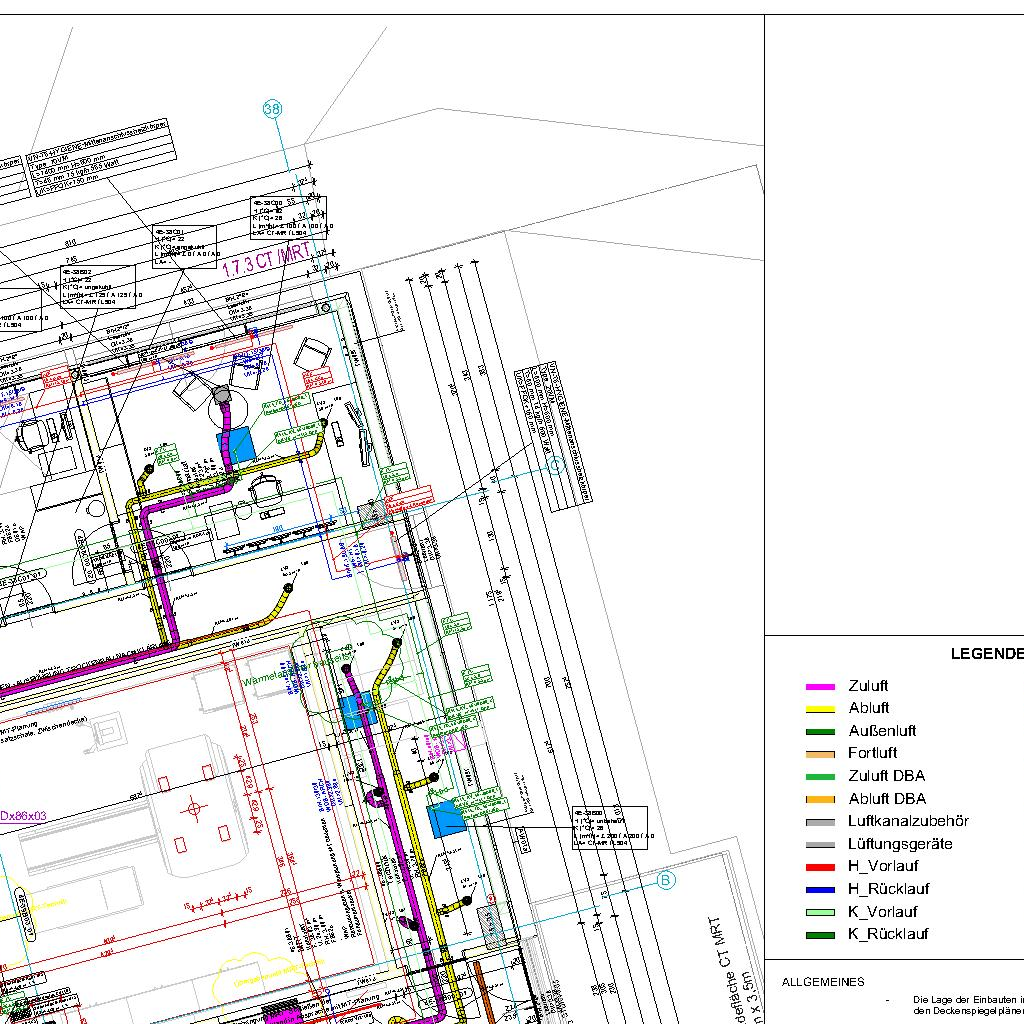Click the ALLGEMEINES section heading
Image resolution: width=1024 pixels, height=1024 pixels.
(823, 982)
